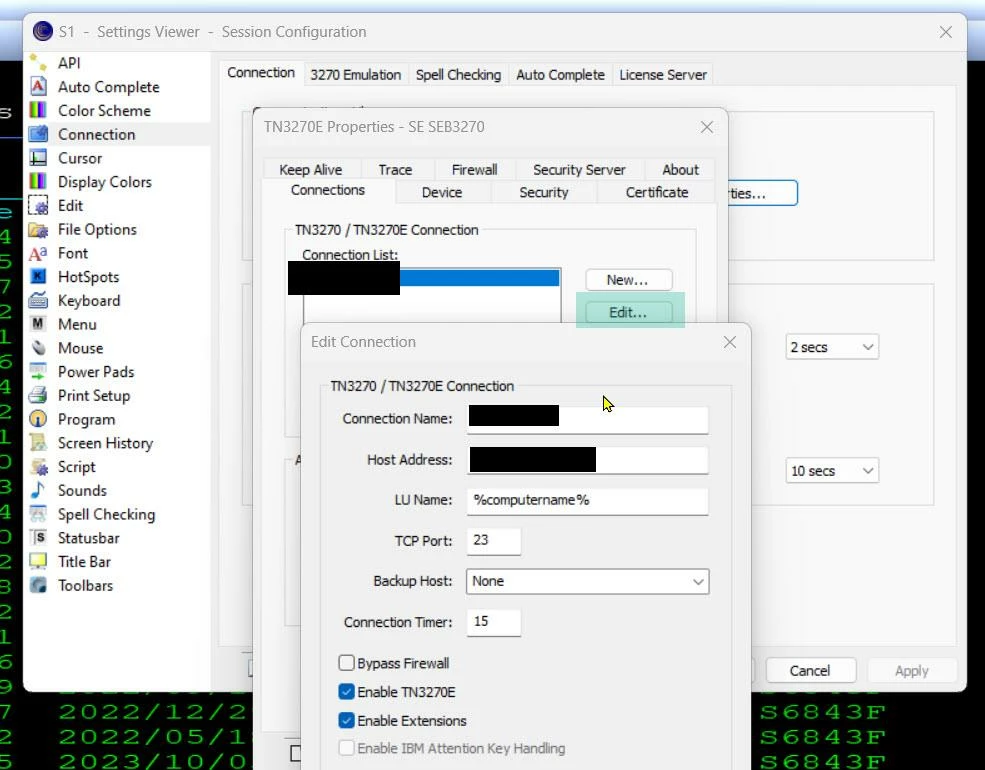985x770 pixels.
Task: Open File Options folder icon
Action: 38,229
